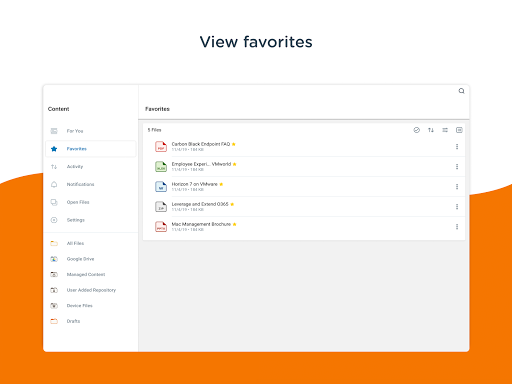Click the select-all checkmark circle icon
Image resolution: width=512 pixels, height=384 pixels.
416,130
